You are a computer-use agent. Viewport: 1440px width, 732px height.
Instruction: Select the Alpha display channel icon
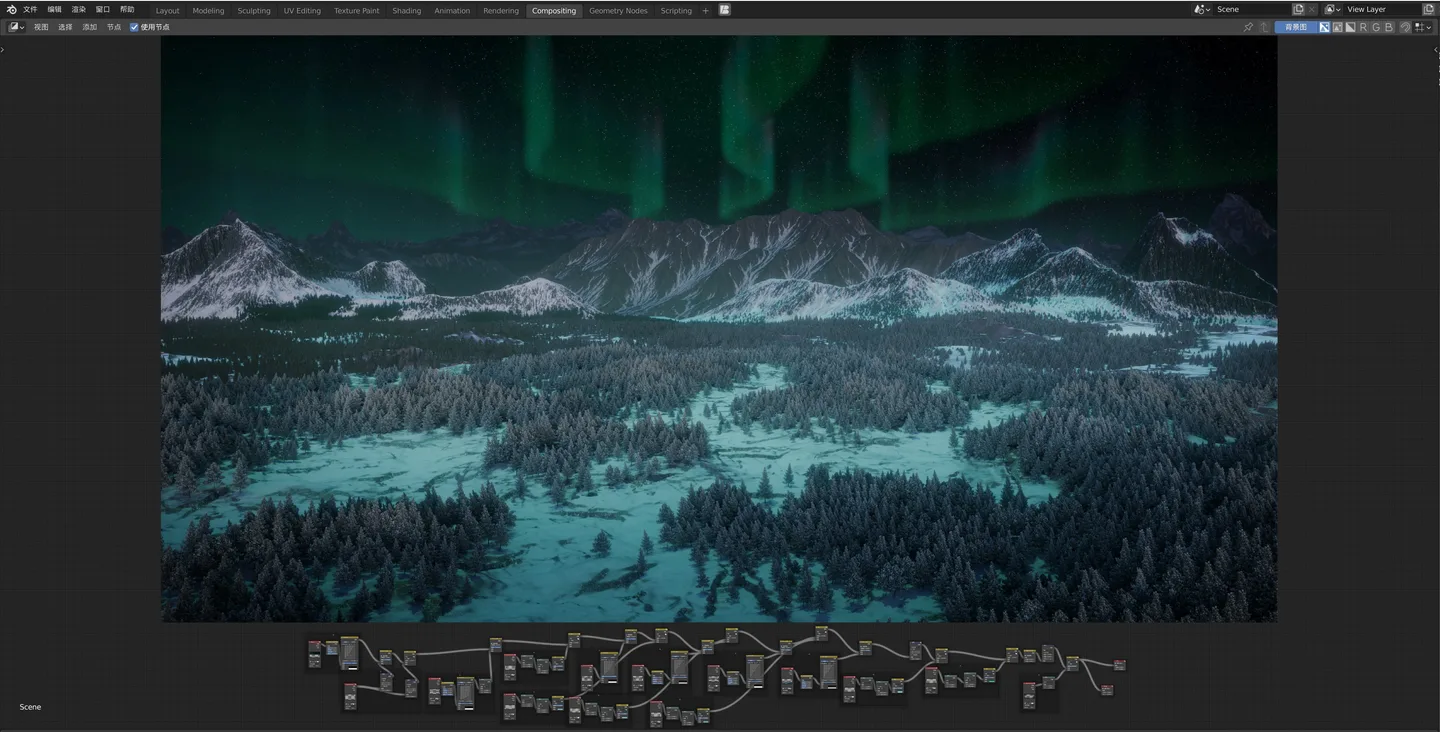(1351, 27)
